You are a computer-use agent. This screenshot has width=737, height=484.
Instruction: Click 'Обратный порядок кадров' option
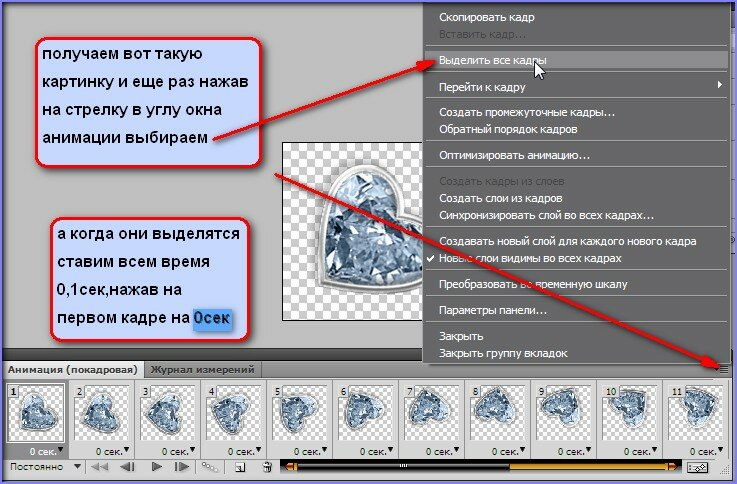[x=507, y=129]
